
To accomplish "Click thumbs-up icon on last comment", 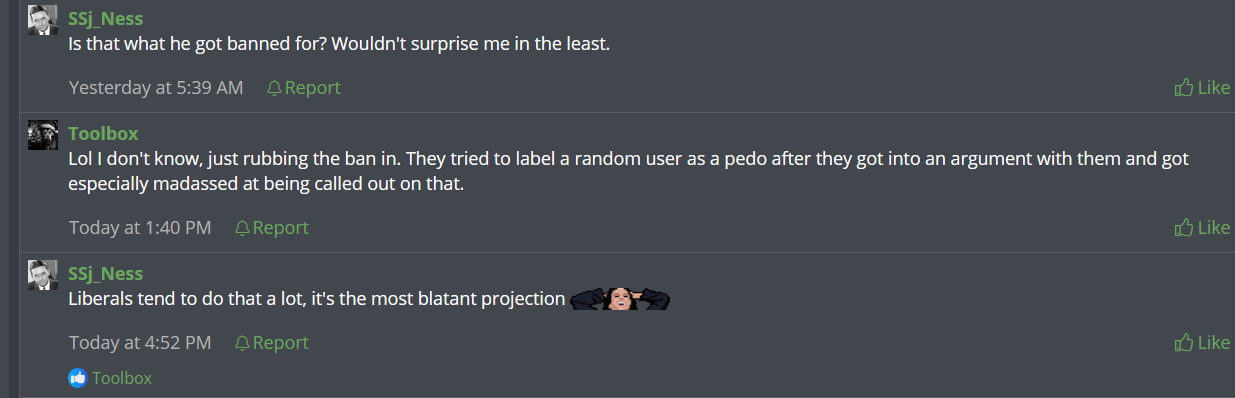I will [x=1184, y=343].
